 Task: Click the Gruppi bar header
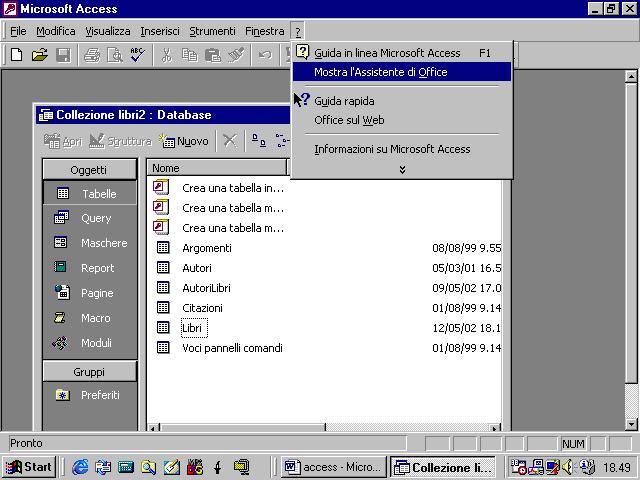[89, 372]
